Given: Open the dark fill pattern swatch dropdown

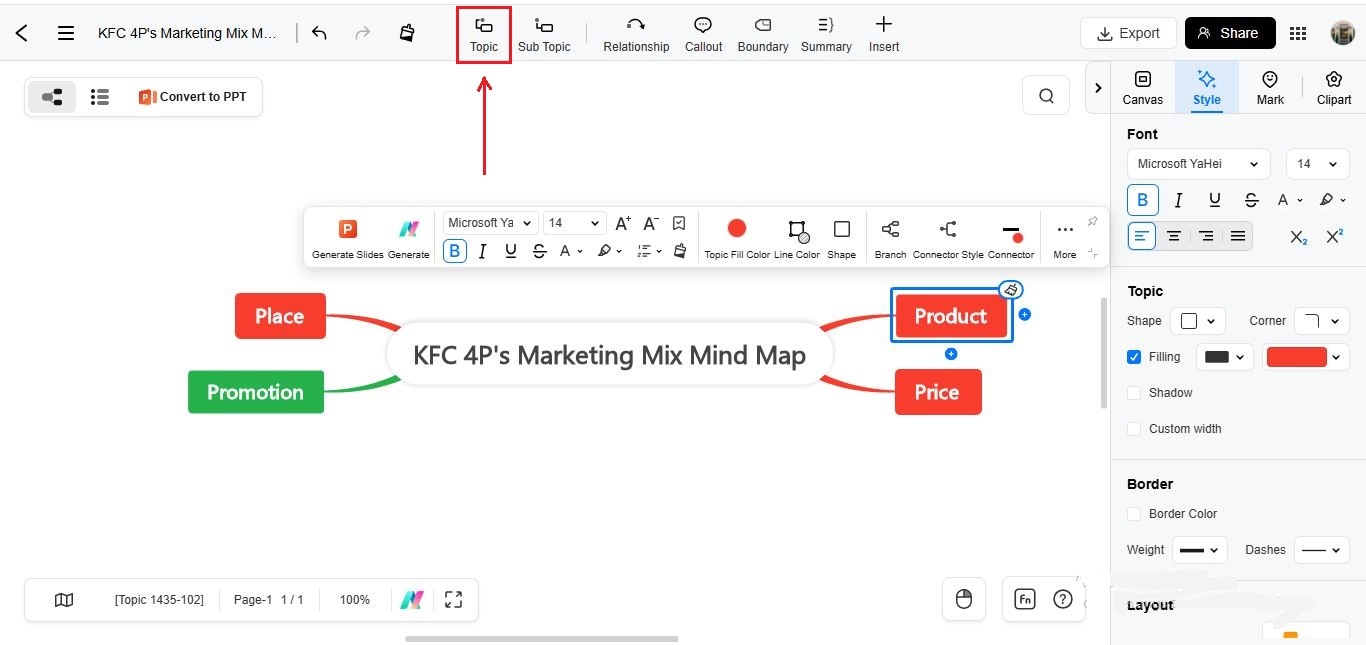Looking at the screenshot, I should coord(1225,357).
